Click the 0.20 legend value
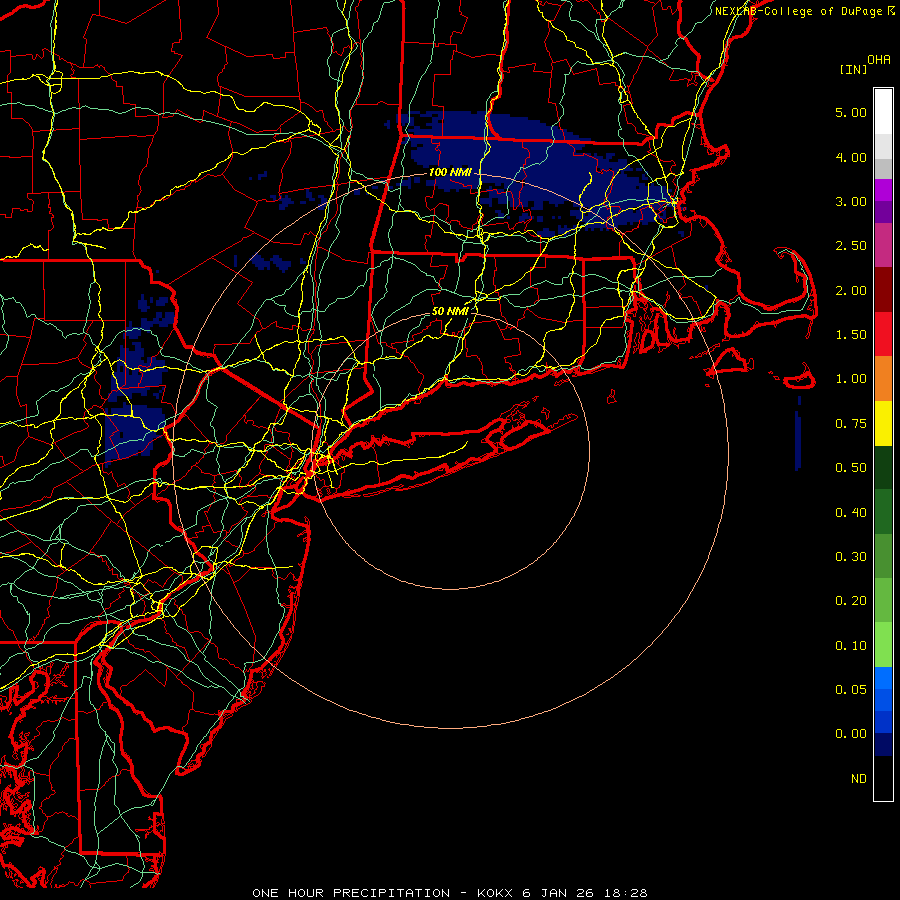Viewport: 900px width, 900px height. tap(851, 601)
